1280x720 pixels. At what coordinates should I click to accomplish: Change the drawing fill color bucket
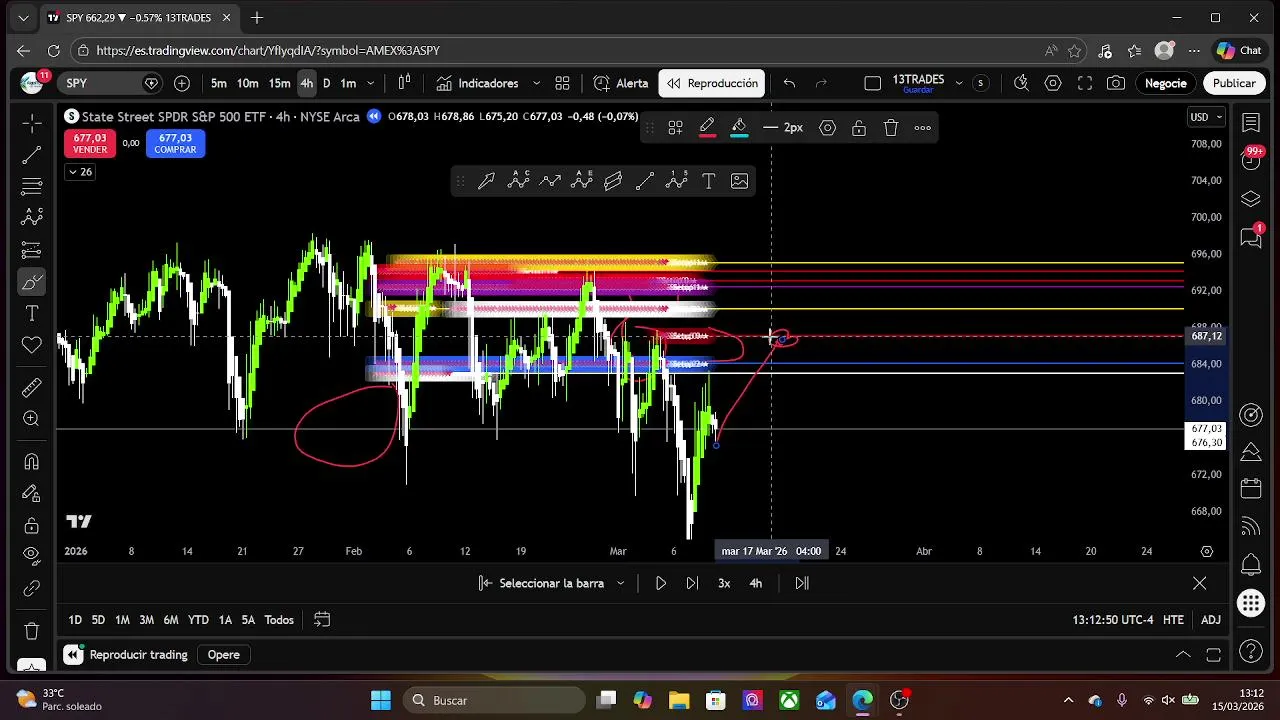[x=739, y=127]
